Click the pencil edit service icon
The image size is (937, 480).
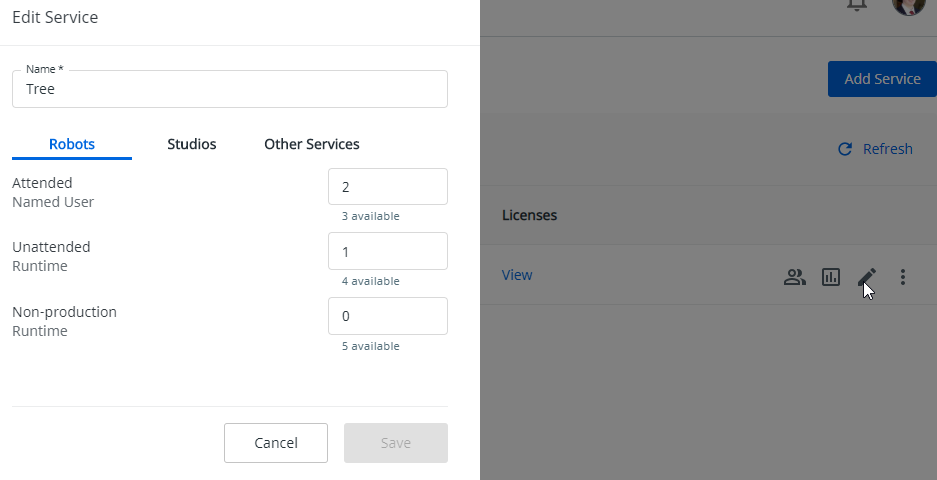pyautogui.click(x=867, y=277)
